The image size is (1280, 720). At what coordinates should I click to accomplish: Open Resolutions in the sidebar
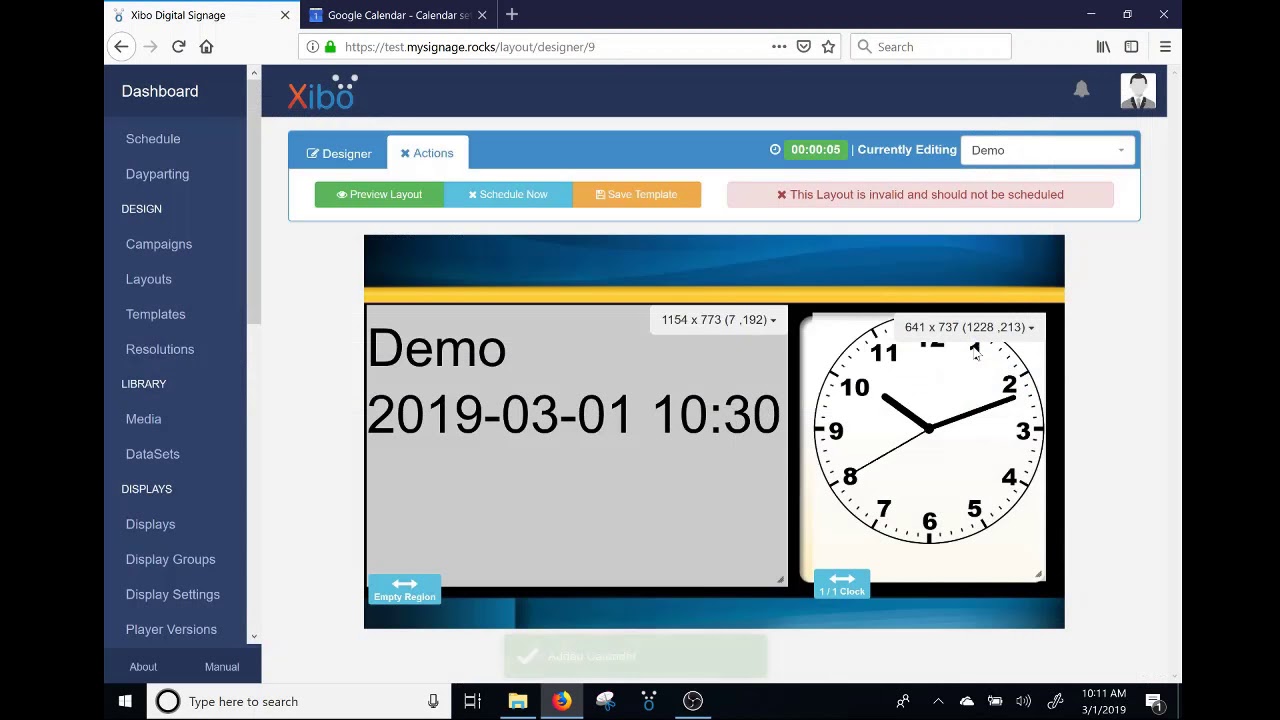pyautogui.click(x=160, y=349)
